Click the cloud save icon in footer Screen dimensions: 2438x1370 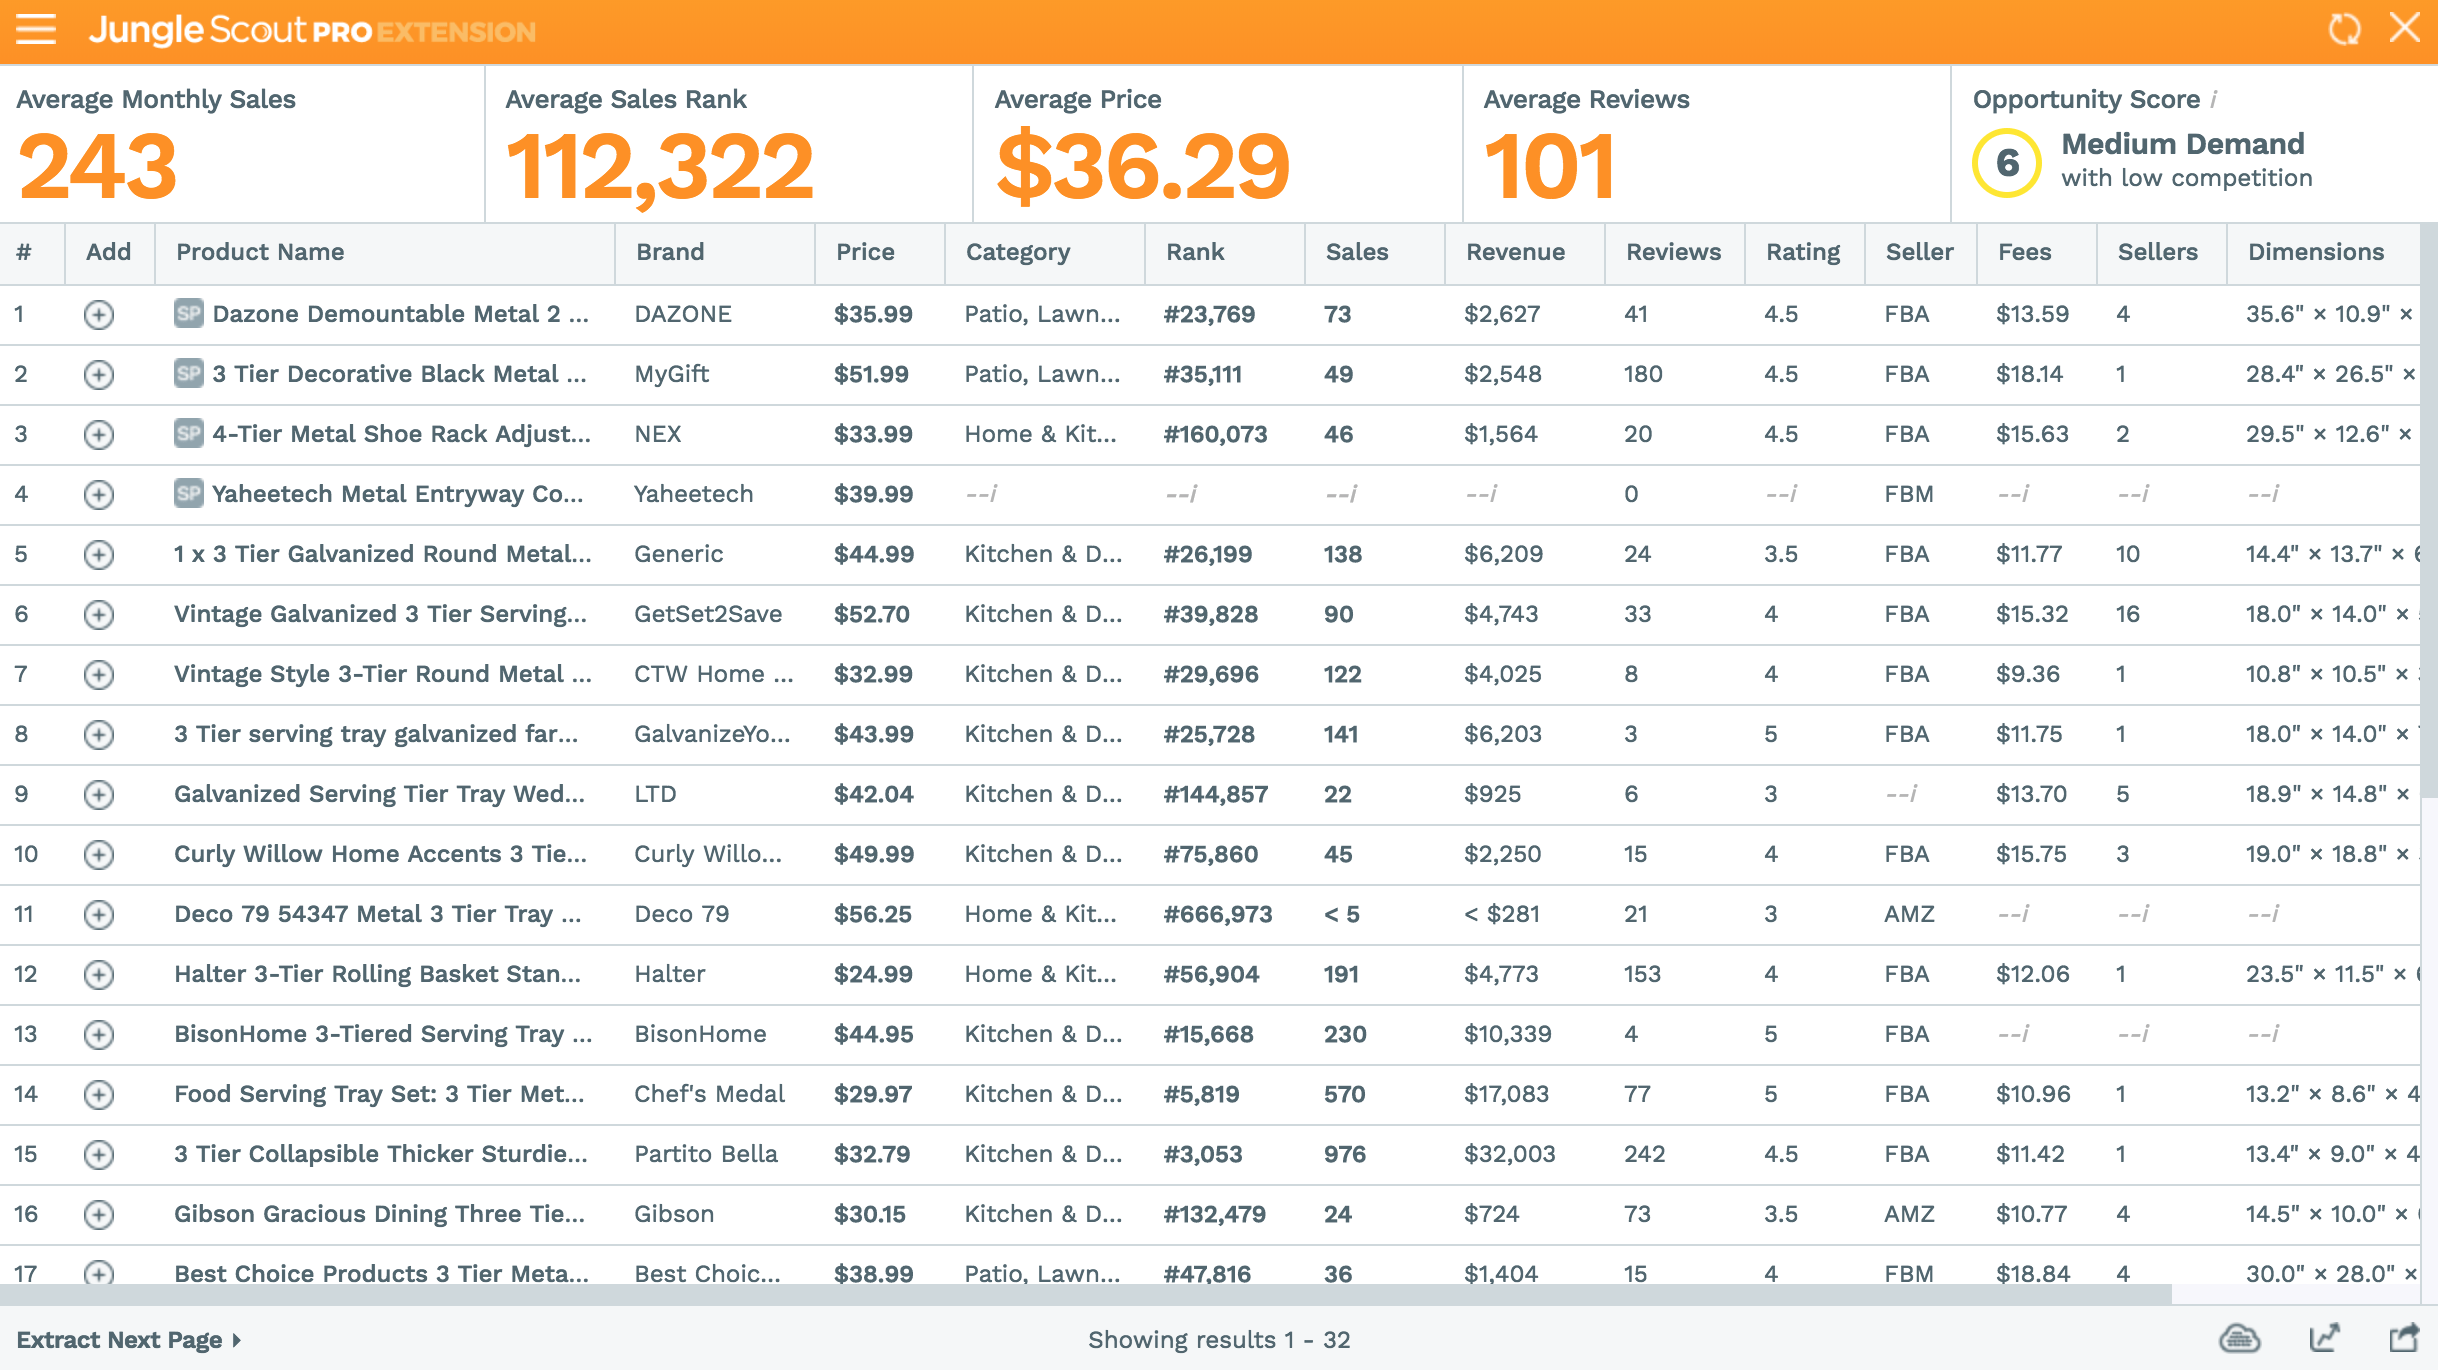(x=2239, y=1338)
